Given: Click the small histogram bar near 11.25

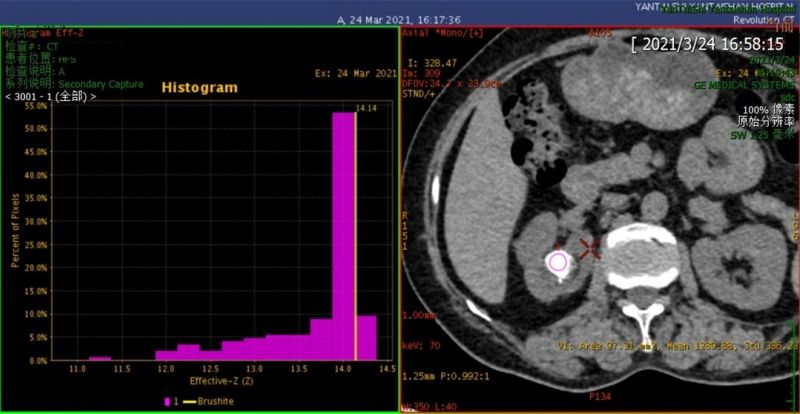Looking at the screenshot, I should [100, 358].
